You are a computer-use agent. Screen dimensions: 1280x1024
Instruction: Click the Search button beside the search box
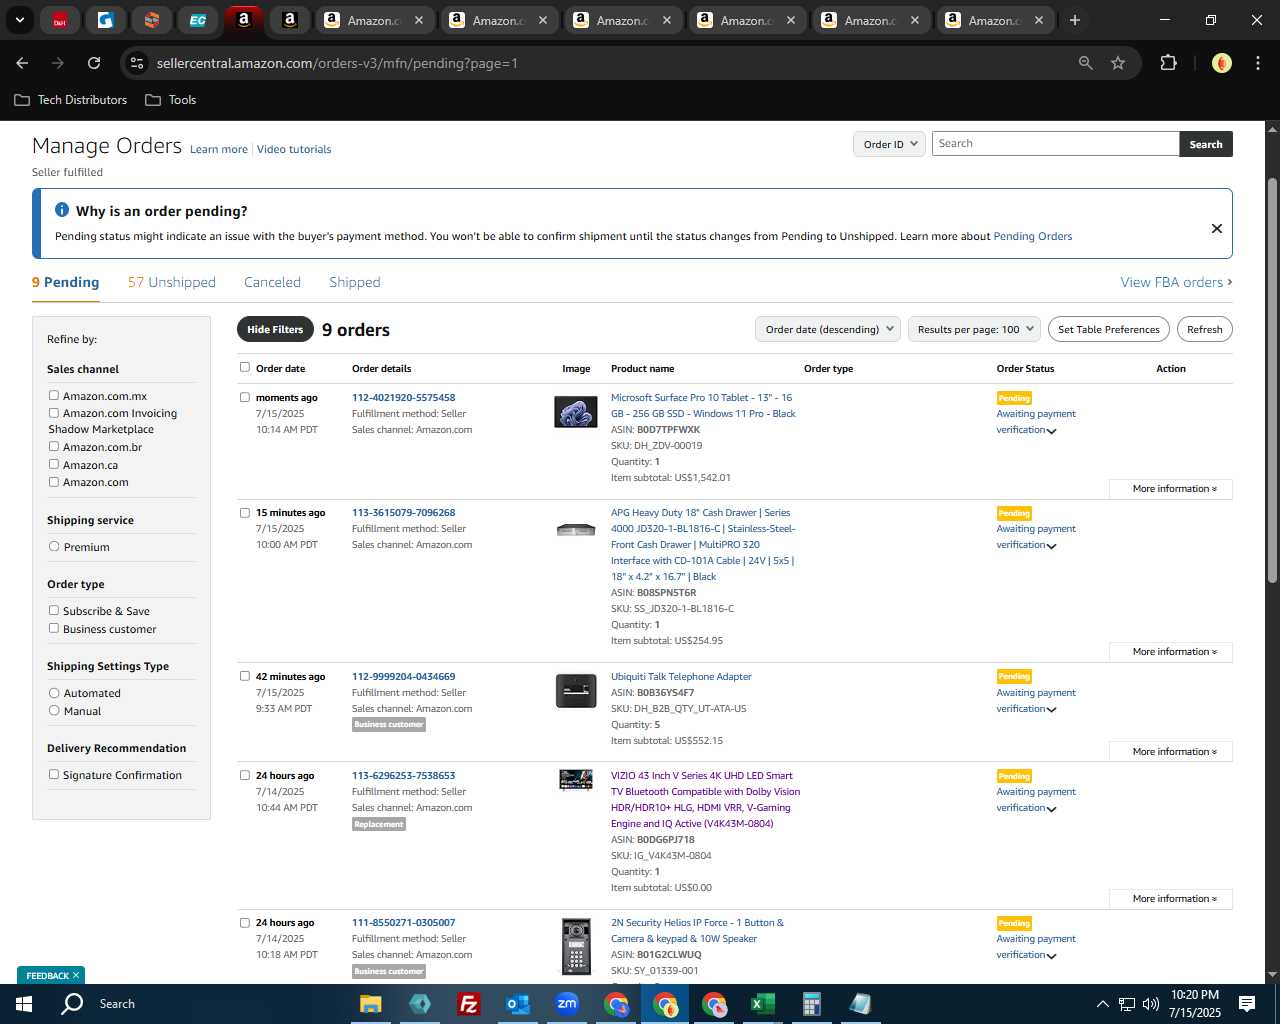point(1206,144)
